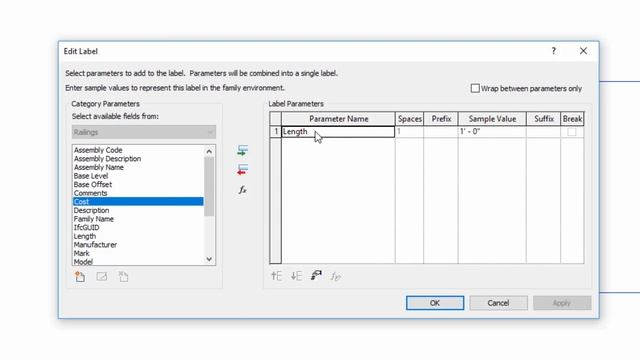The width and height of the screenshot is (640, 360).
Task: Select Description in the list
Action: 91,210
